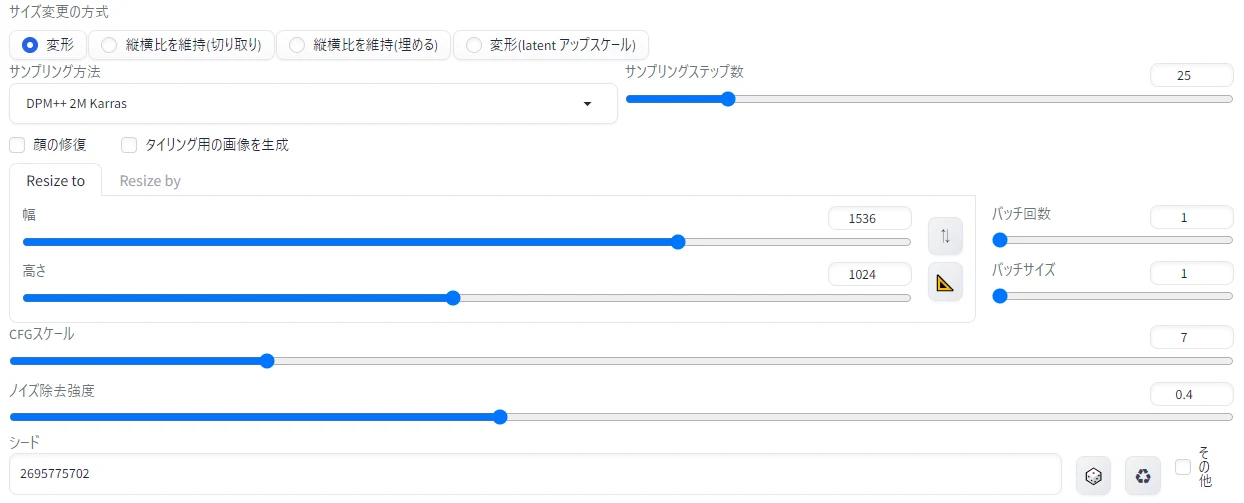Click the triangle ruler aspect ratio icon
The height and width of the screenshot is (503, 1244).
945,282
